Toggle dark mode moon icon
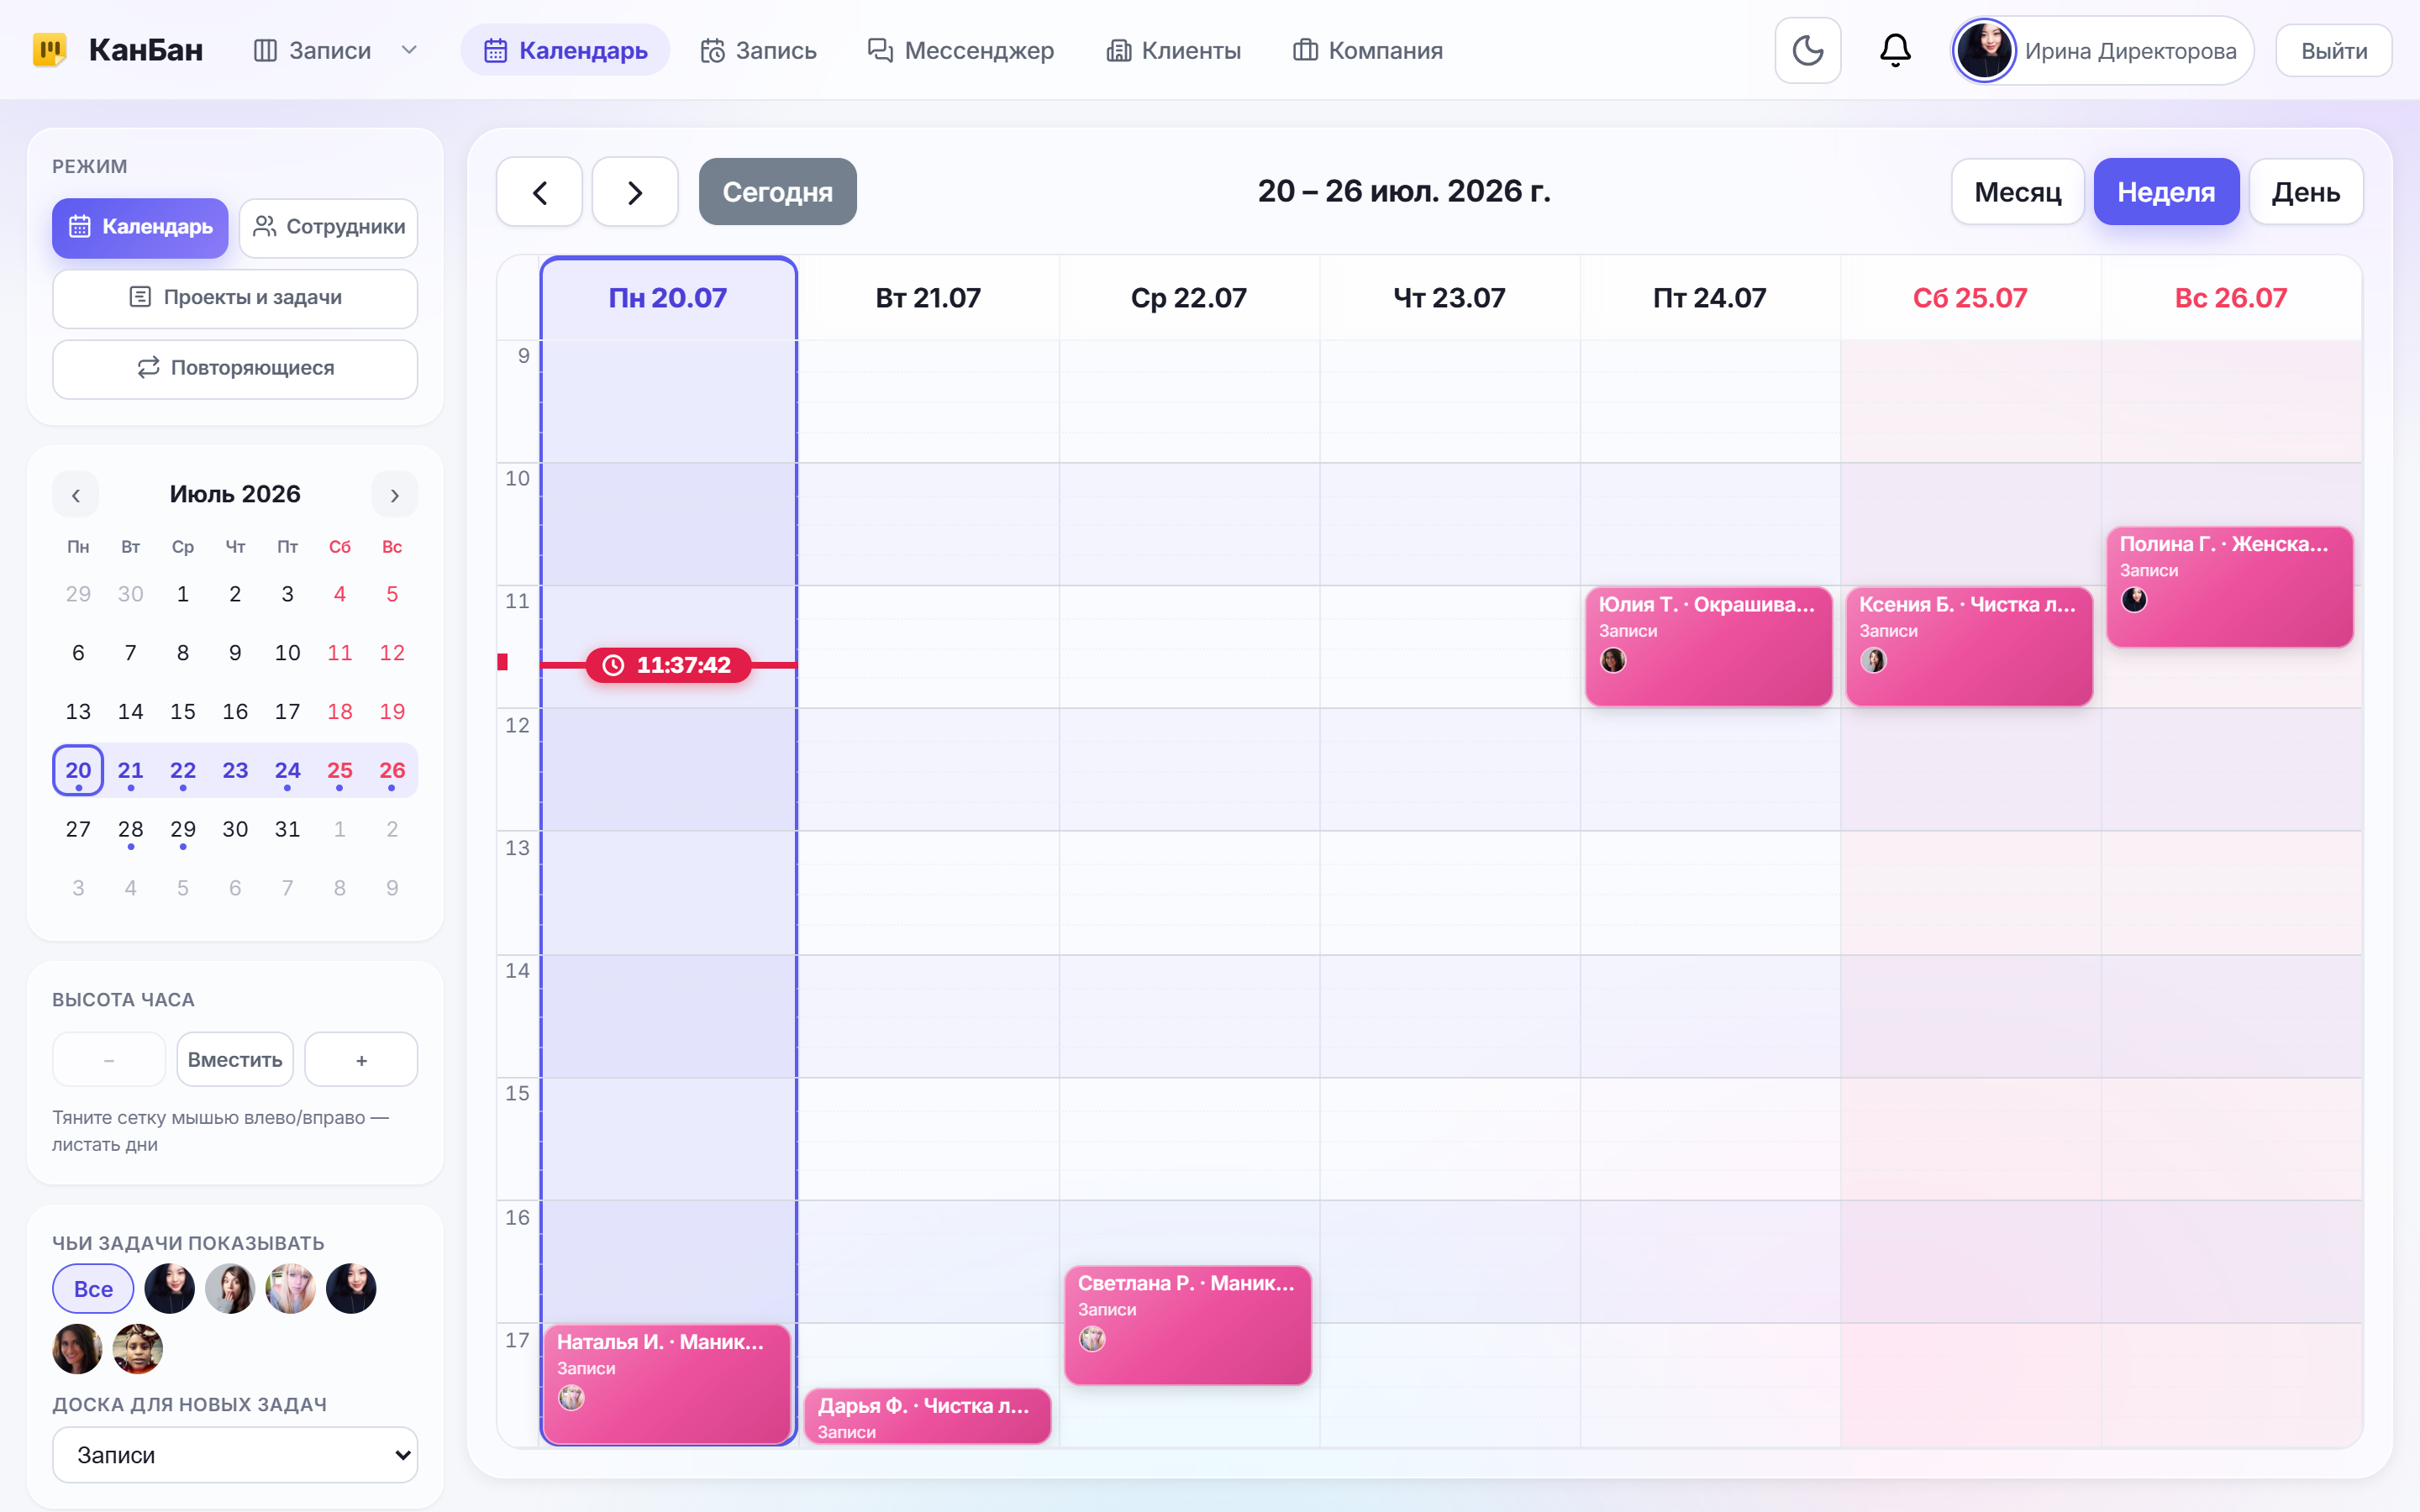Image resolution: width=2420 pixels, height=1512 pixels. point(1807,50)
